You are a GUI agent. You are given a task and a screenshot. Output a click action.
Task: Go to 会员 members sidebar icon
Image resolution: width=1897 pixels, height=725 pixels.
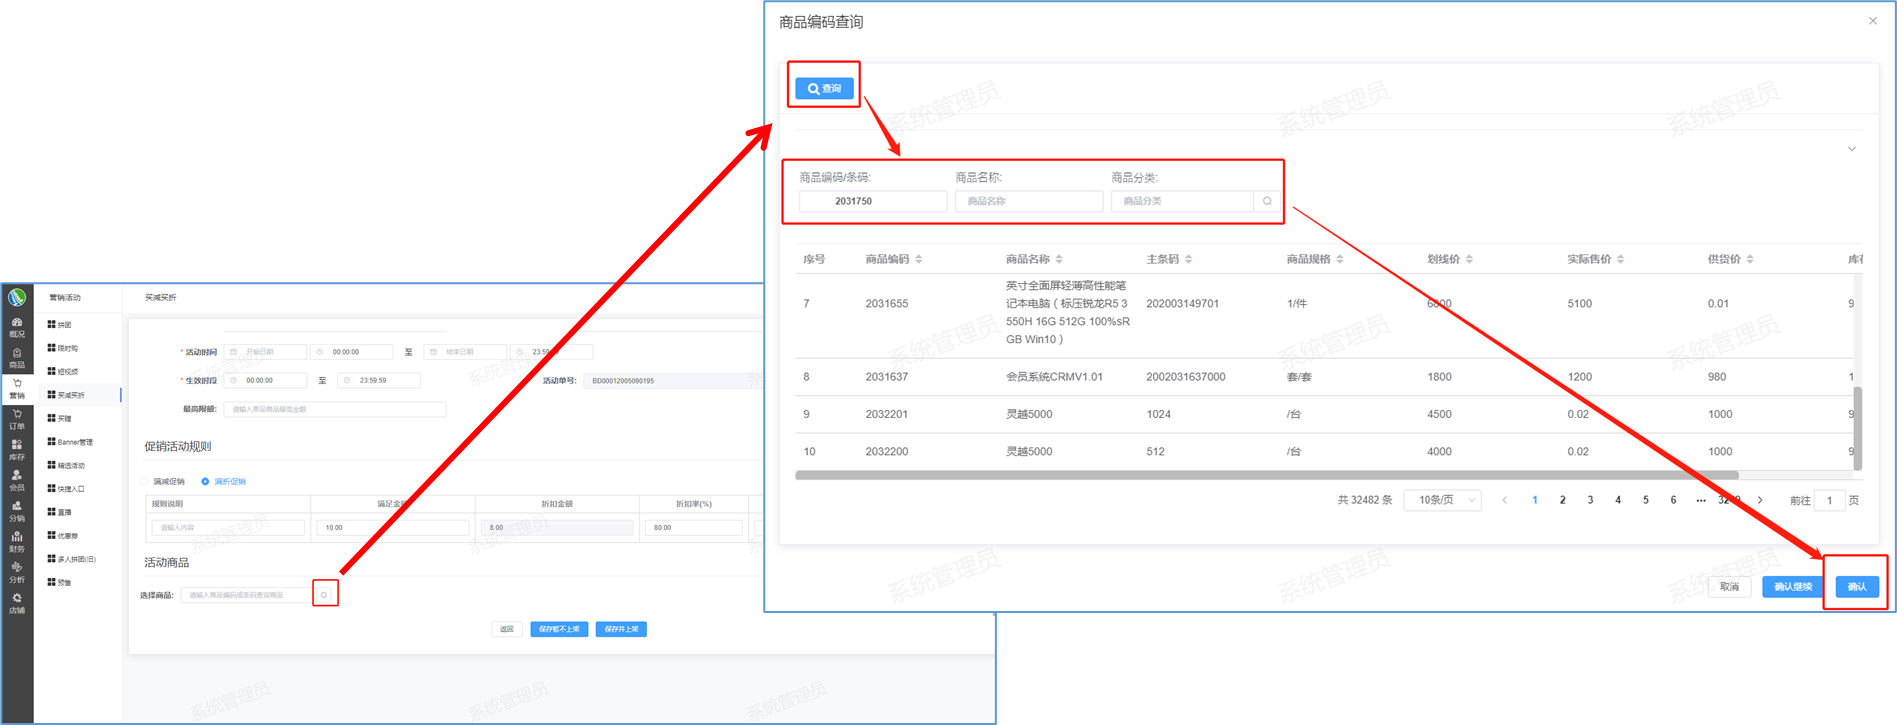17,480
